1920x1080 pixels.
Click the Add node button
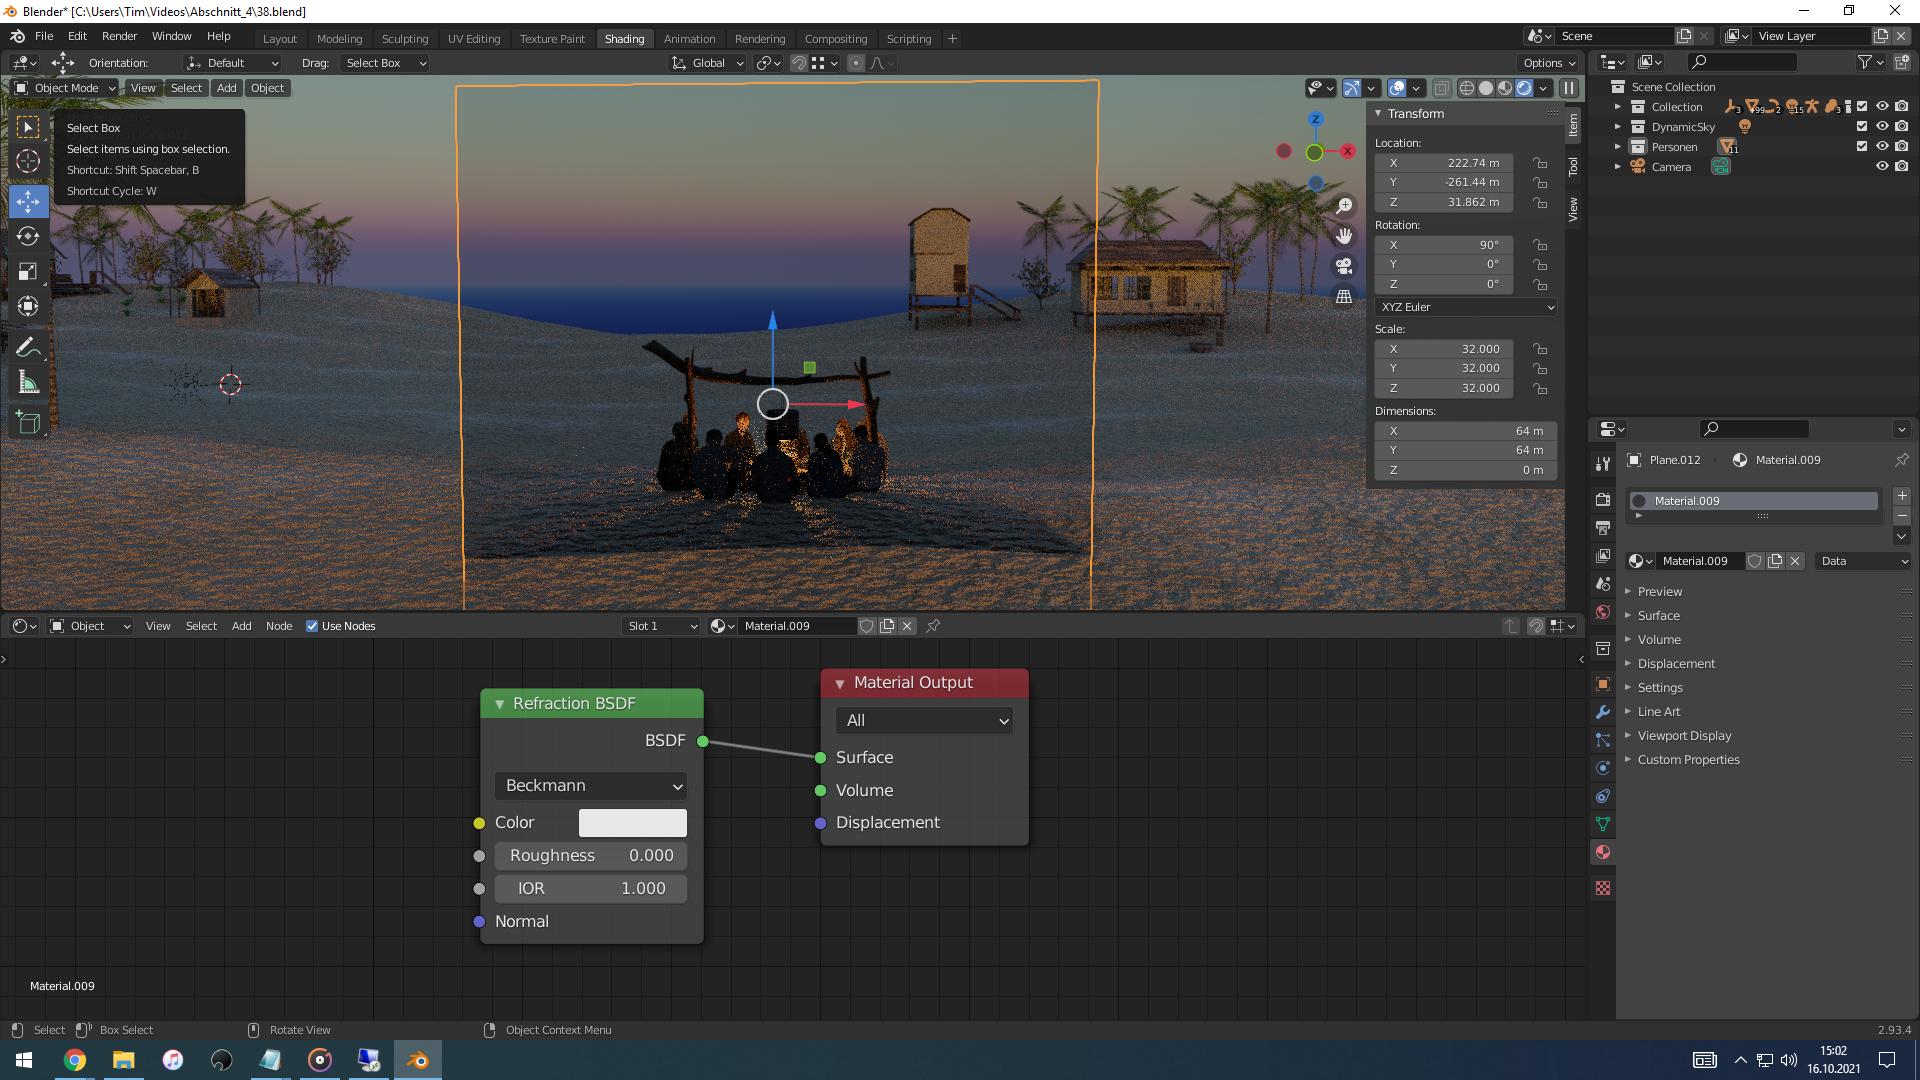[241, 625]
